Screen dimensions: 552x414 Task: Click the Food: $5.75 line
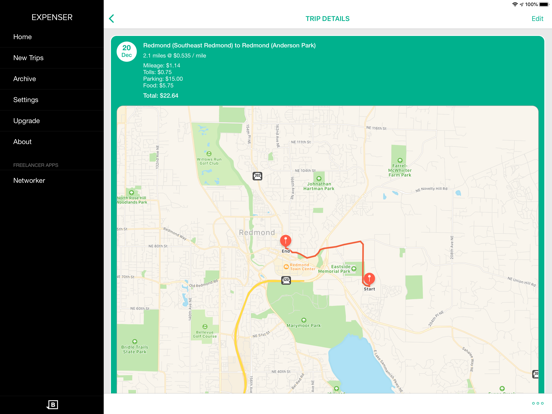pos(158,86)
